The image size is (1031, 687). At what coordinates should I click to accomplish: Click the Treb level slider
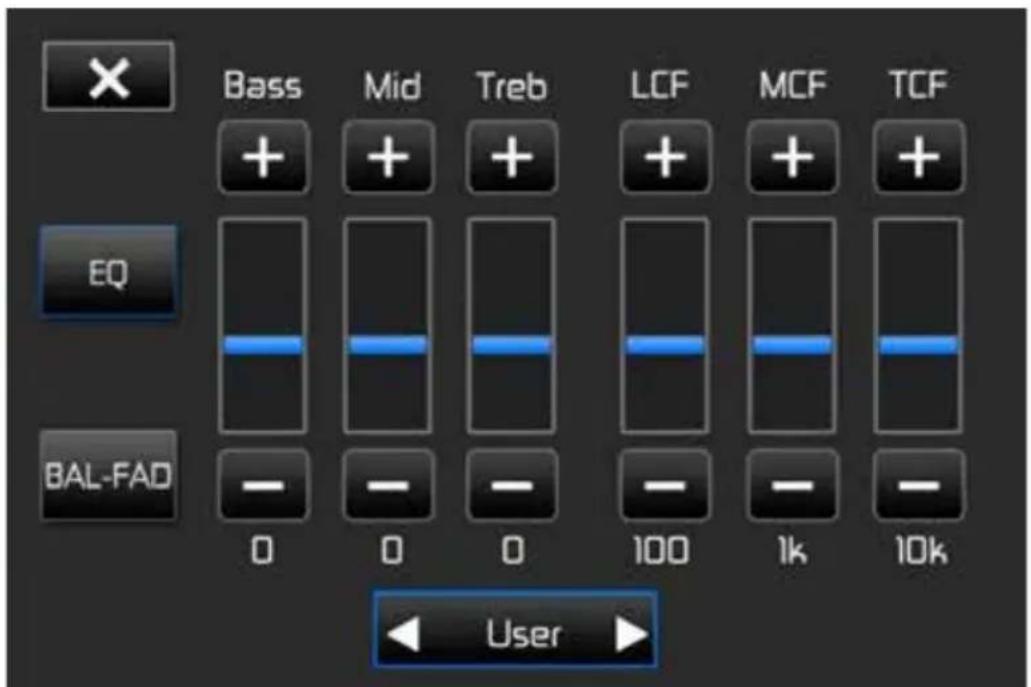tap(512, 325)
